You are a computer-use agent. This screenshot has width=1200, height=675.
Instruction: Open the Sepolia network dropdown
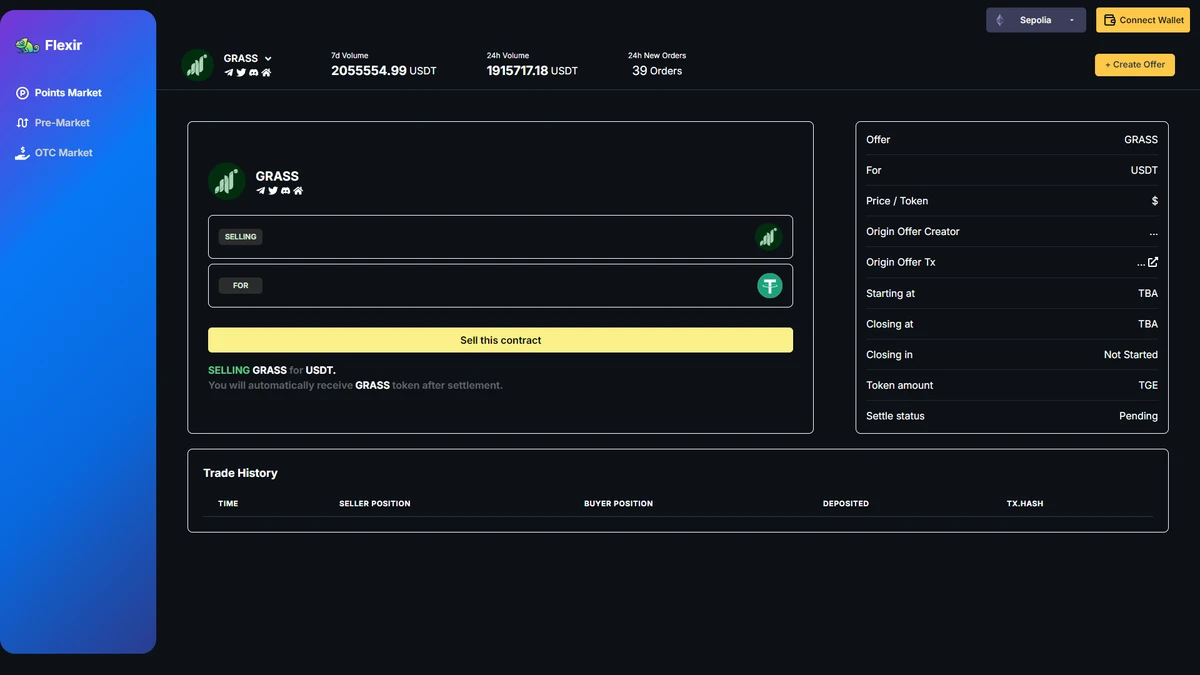(x=1036, y=20)
